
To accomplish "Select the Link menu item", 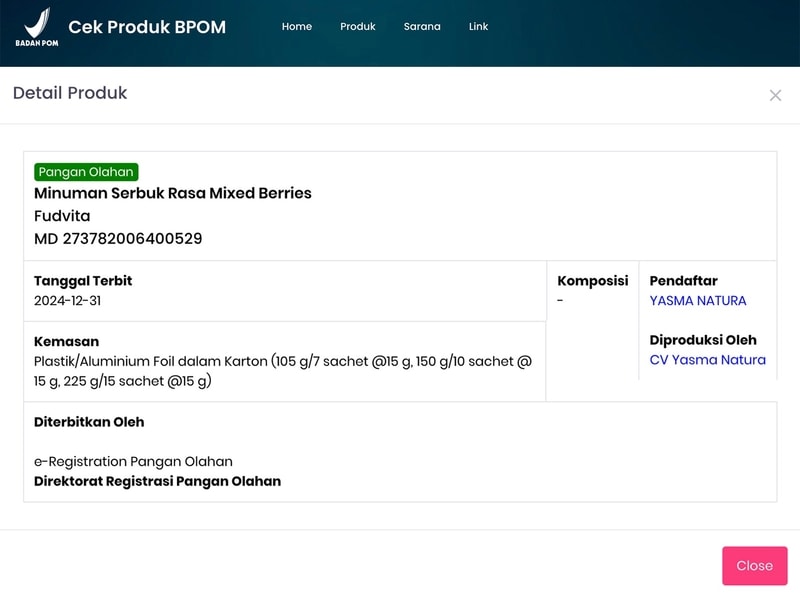I will pos(478,27).
